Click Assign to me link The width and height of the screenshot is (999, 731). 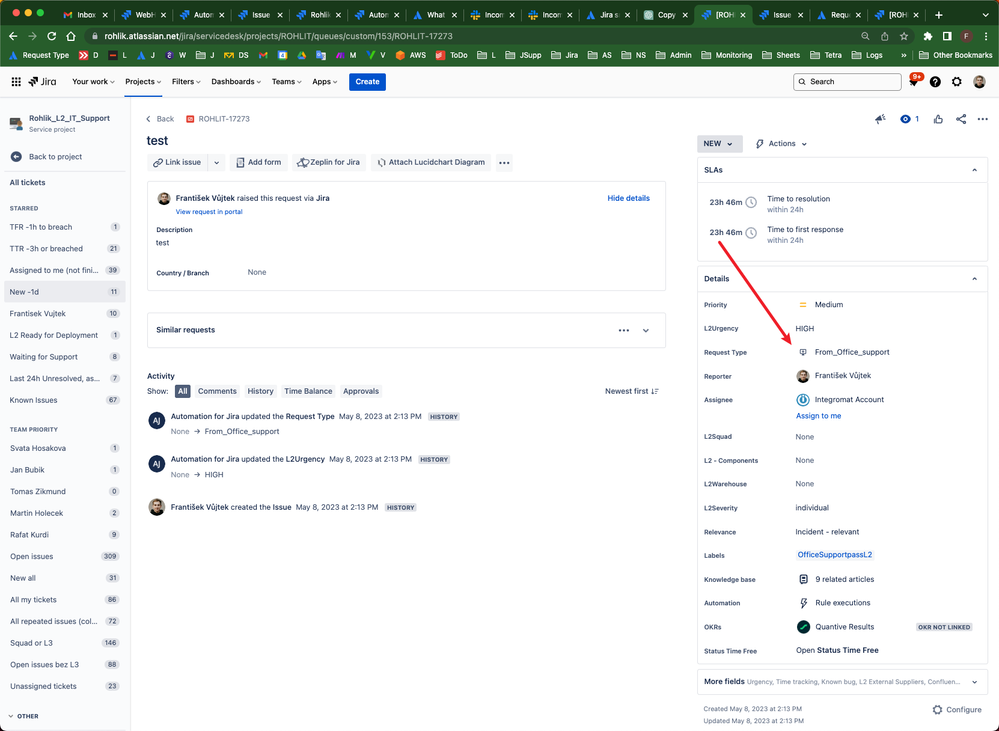pos(818,416)
